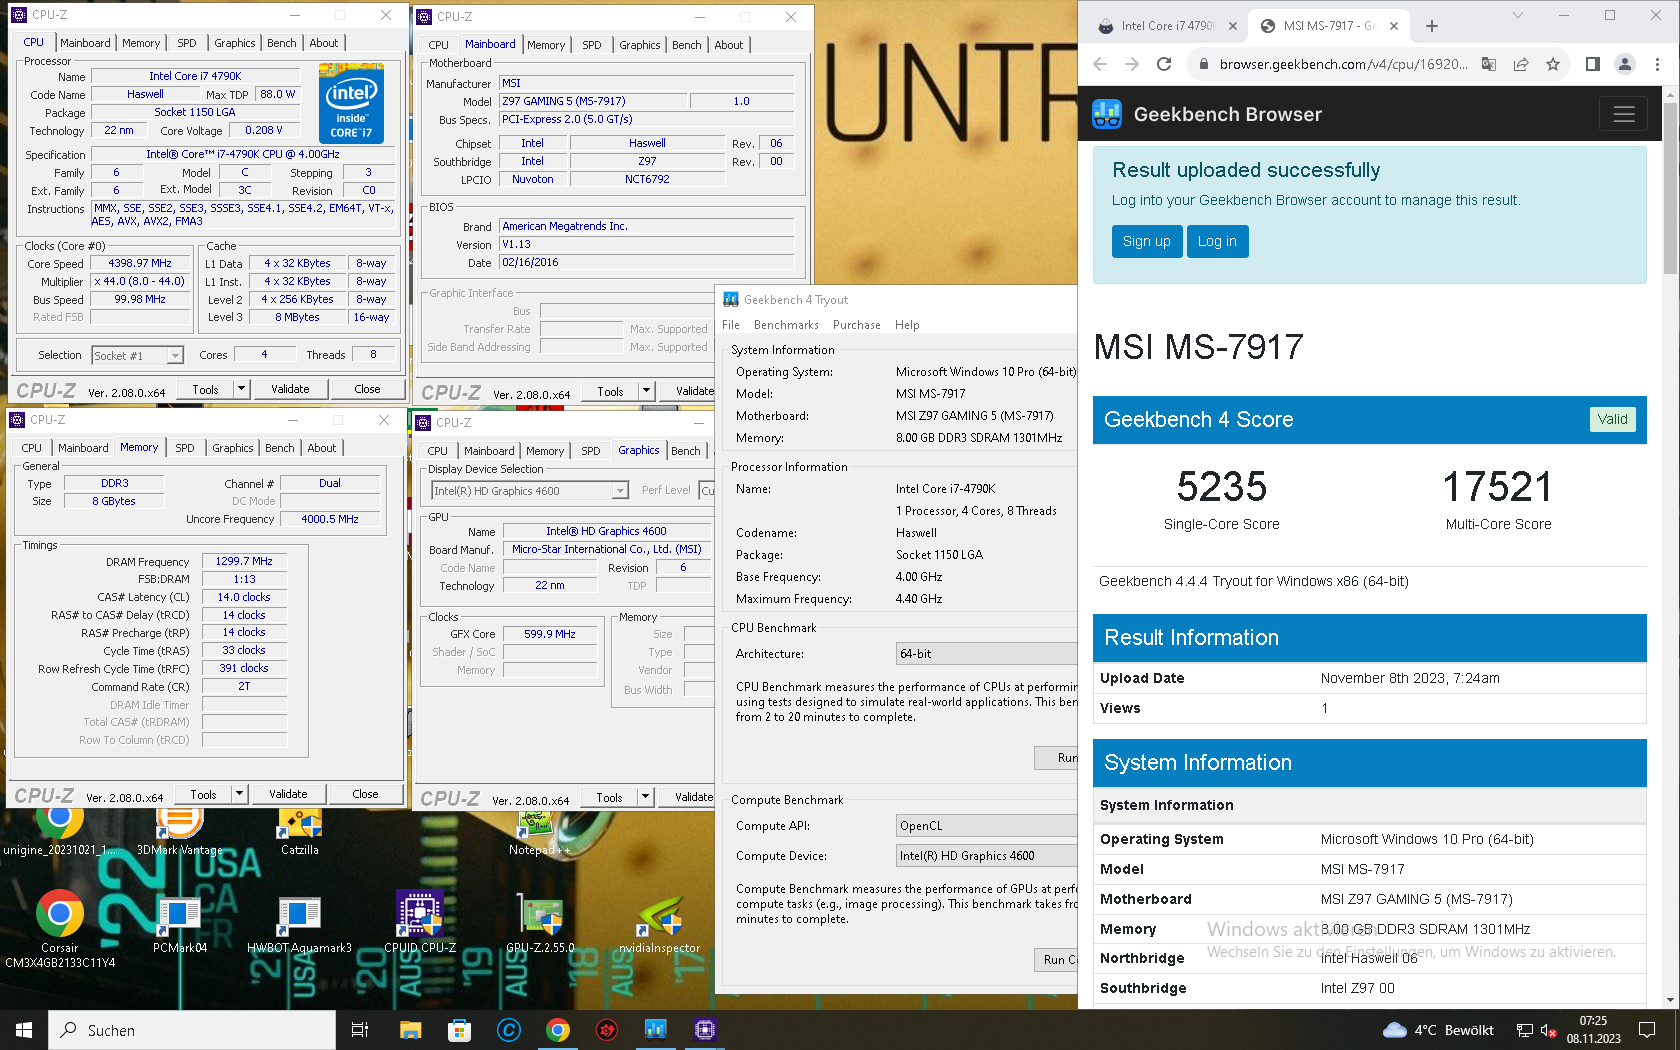Launch the HWBOT Aquamark3 desktop shortcut

click(x=299, y=921)
